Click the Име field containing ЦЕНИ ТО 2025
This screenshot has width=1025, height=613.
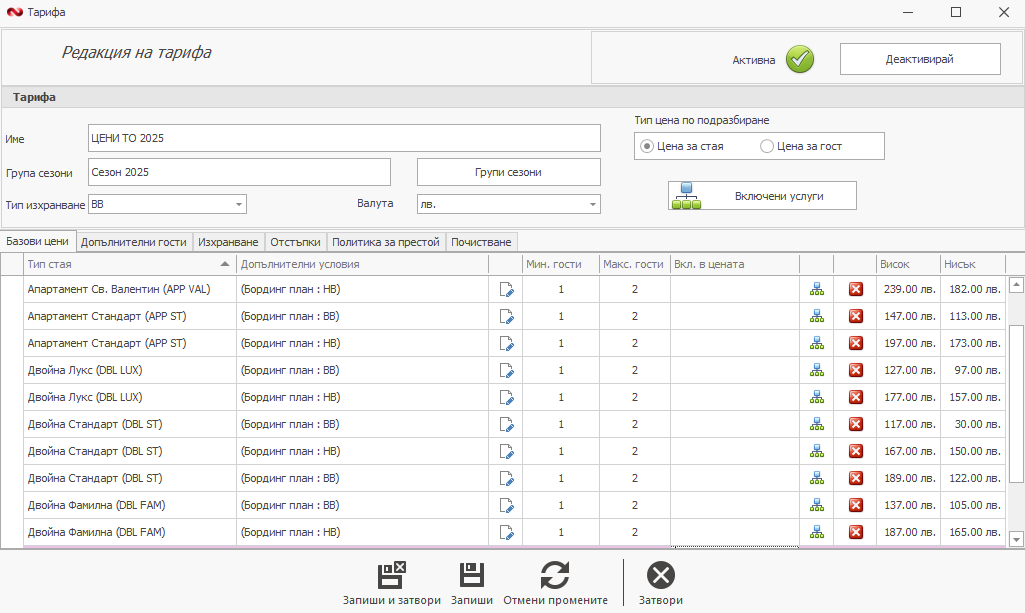pyautogui.click(x=344, y=138)
